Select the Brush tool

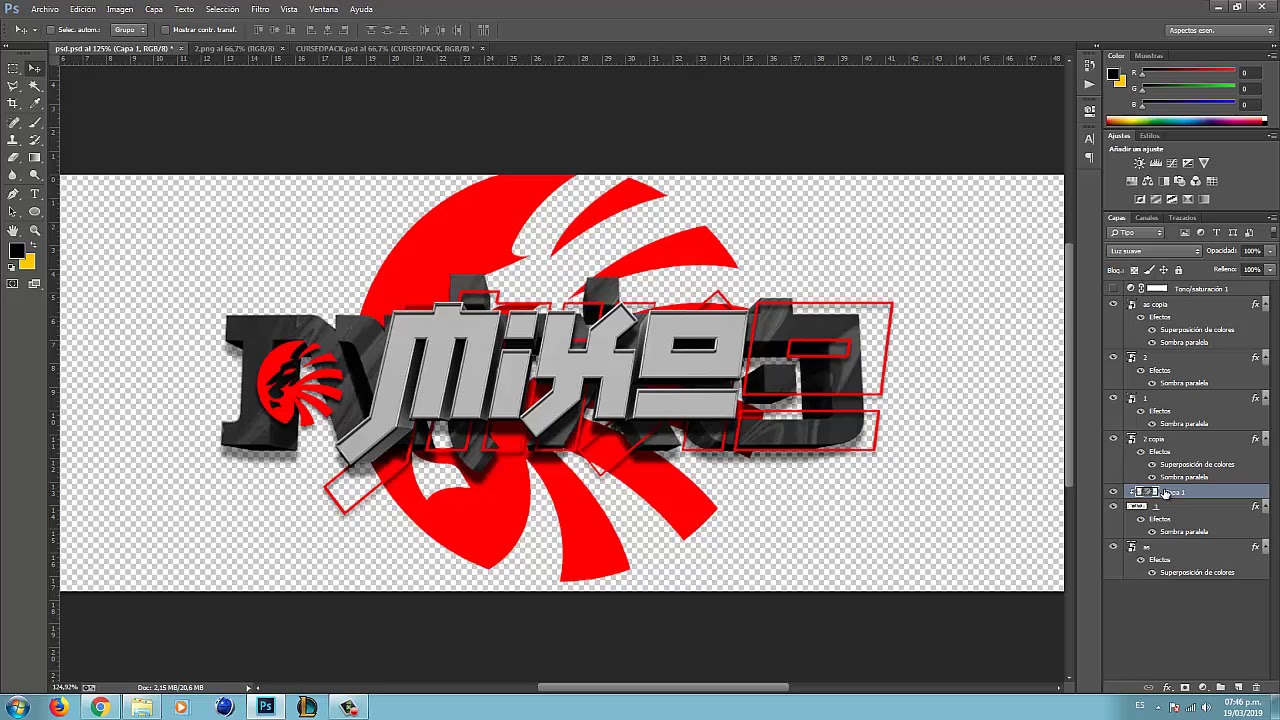pyautogui.click(x=34, y=122)
